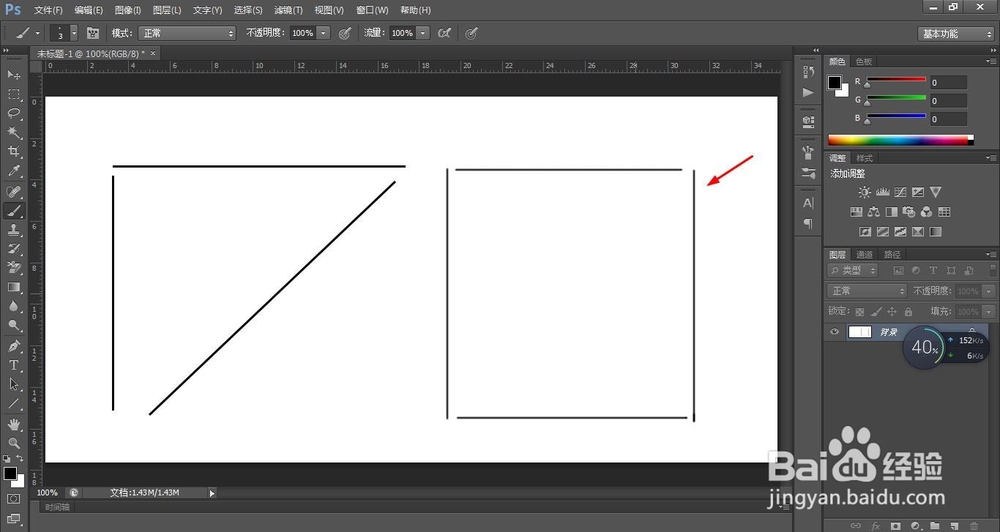Enable airbrush build-up mode
The height and width of the screenshot is (532, 1000).
[x=445, y=33]
